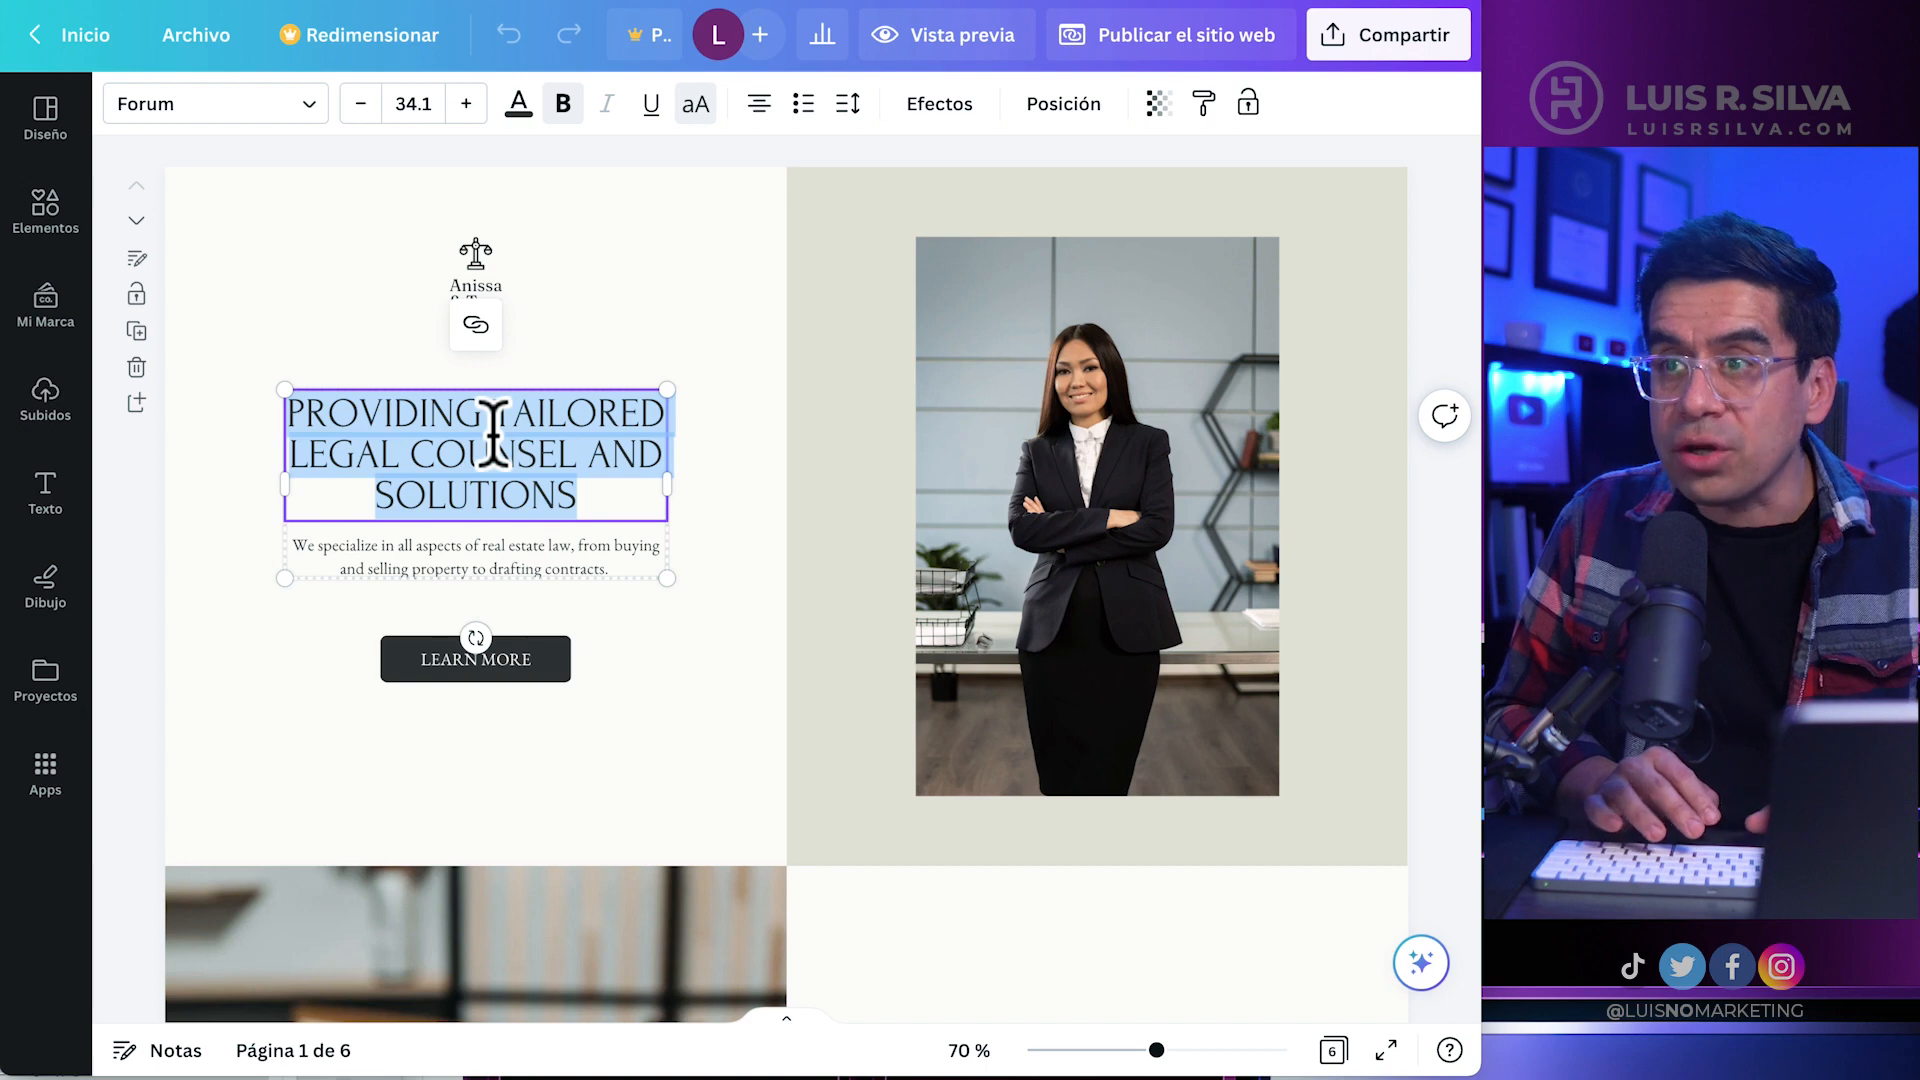
Task: Select the woman portrait photo
Action: pyautogui.click(x=1097, y=516)
